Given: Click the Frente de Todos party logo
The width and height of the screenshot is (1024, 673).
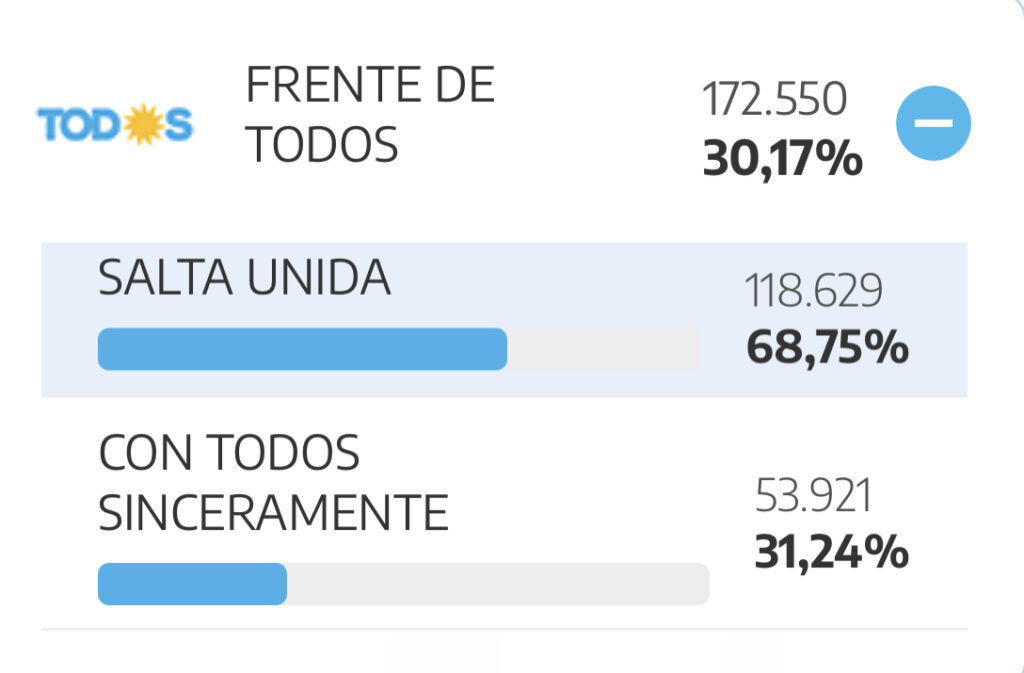Looking at the screenshot, I should click(x=115, y=125).
